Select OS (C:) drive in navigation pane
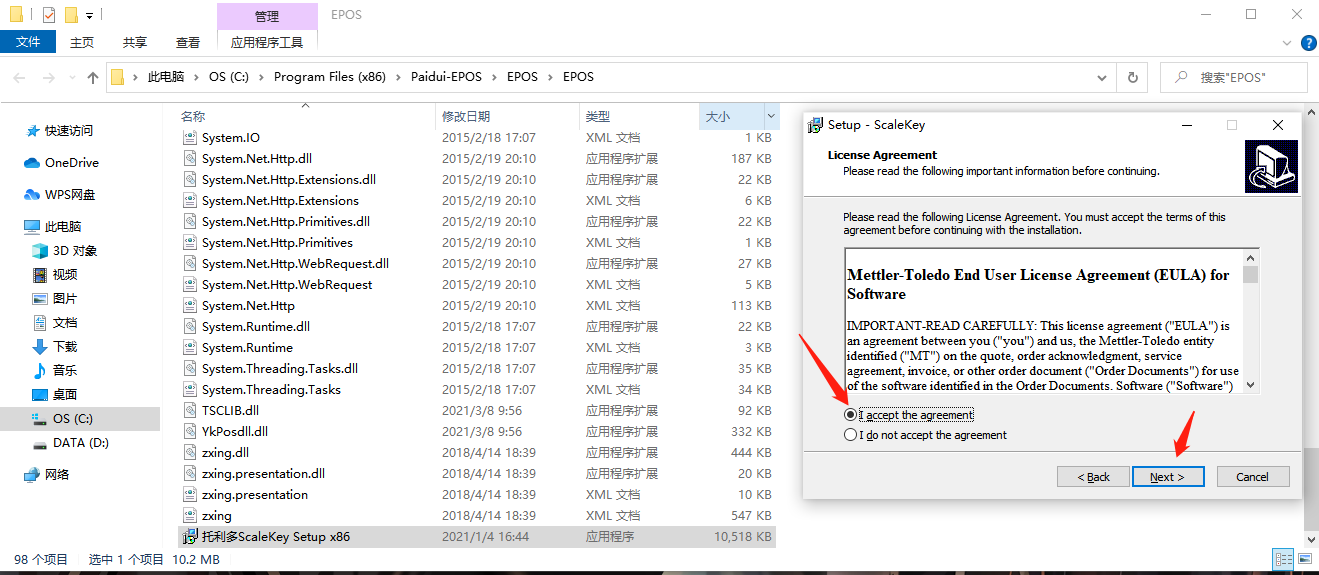Image resolution: width=1319 pixels, height=575 pixels. coord(73,419)
